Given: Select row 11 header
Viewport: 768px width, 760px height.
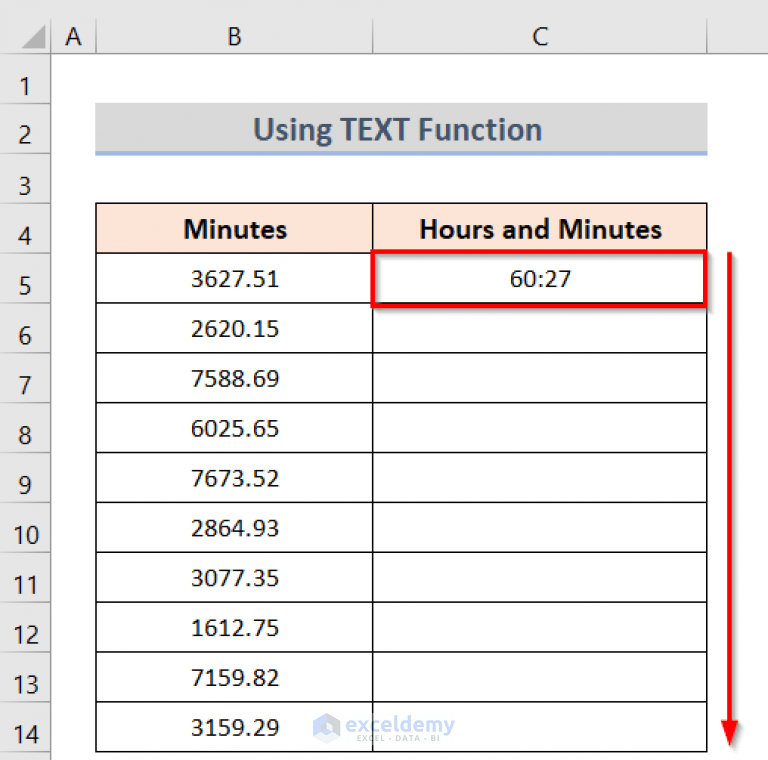Looking at the screenshot, I should click(25, 578).
